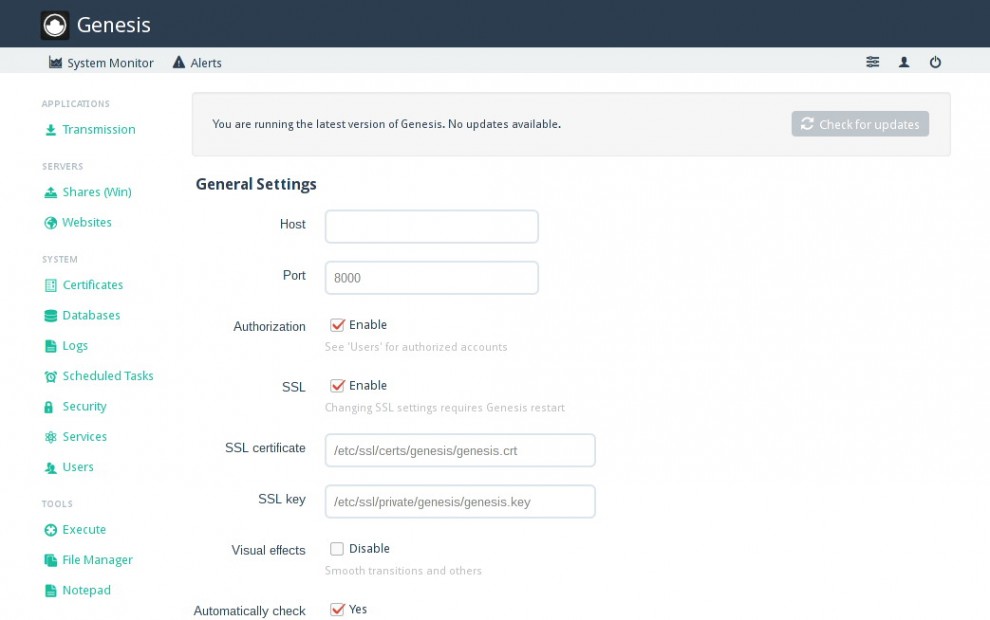Click the Users icon in the sidebar

click(51, 468)
